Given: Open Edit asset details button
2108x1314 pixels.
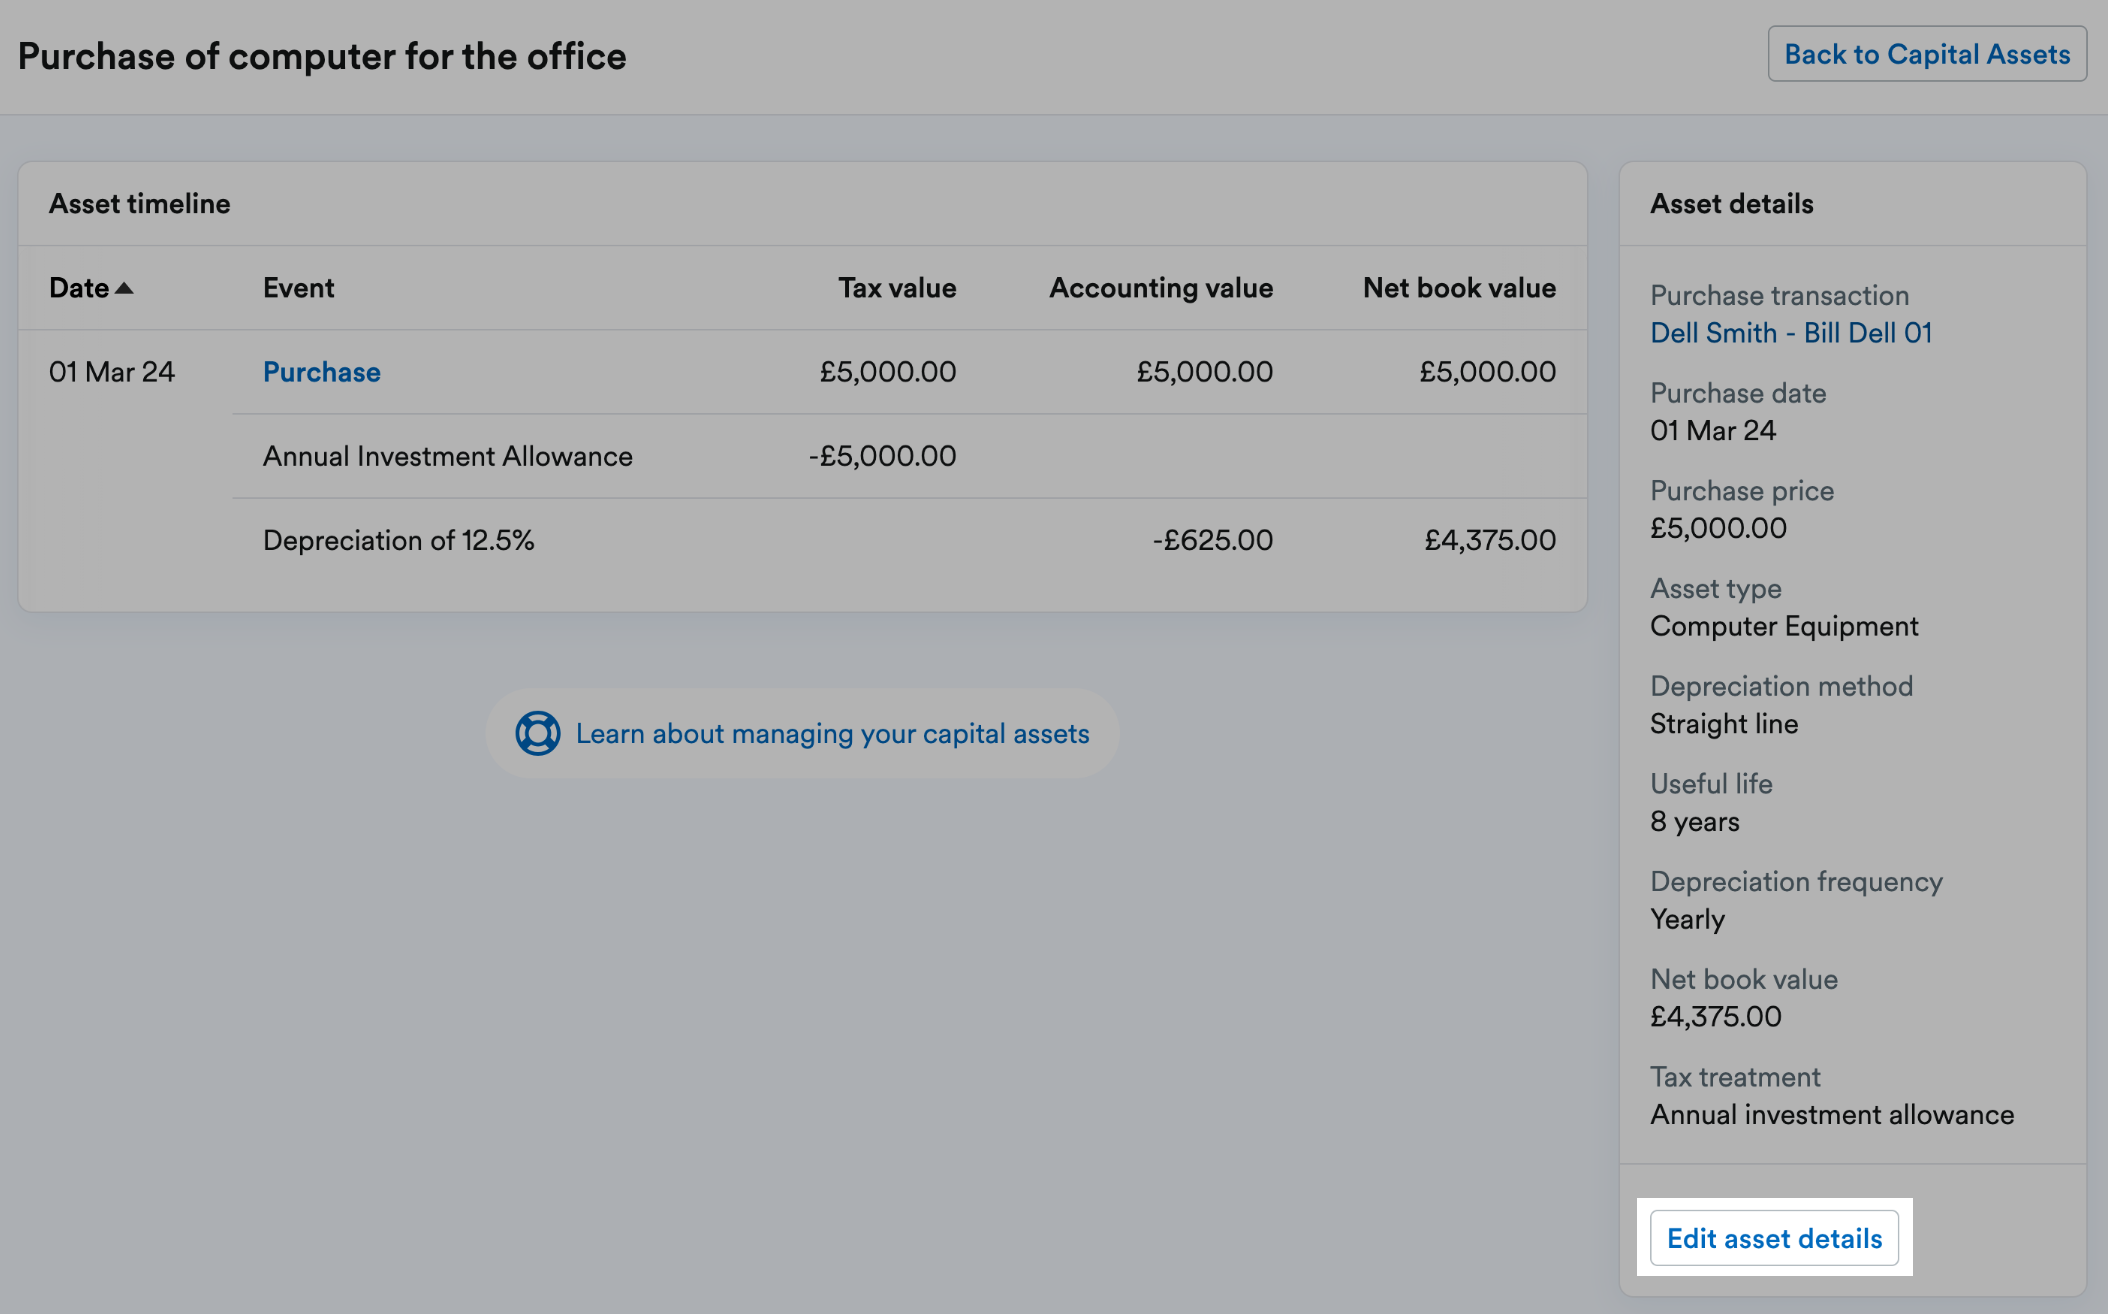Looking at the screenshot, I should tap(1774, 1238).
